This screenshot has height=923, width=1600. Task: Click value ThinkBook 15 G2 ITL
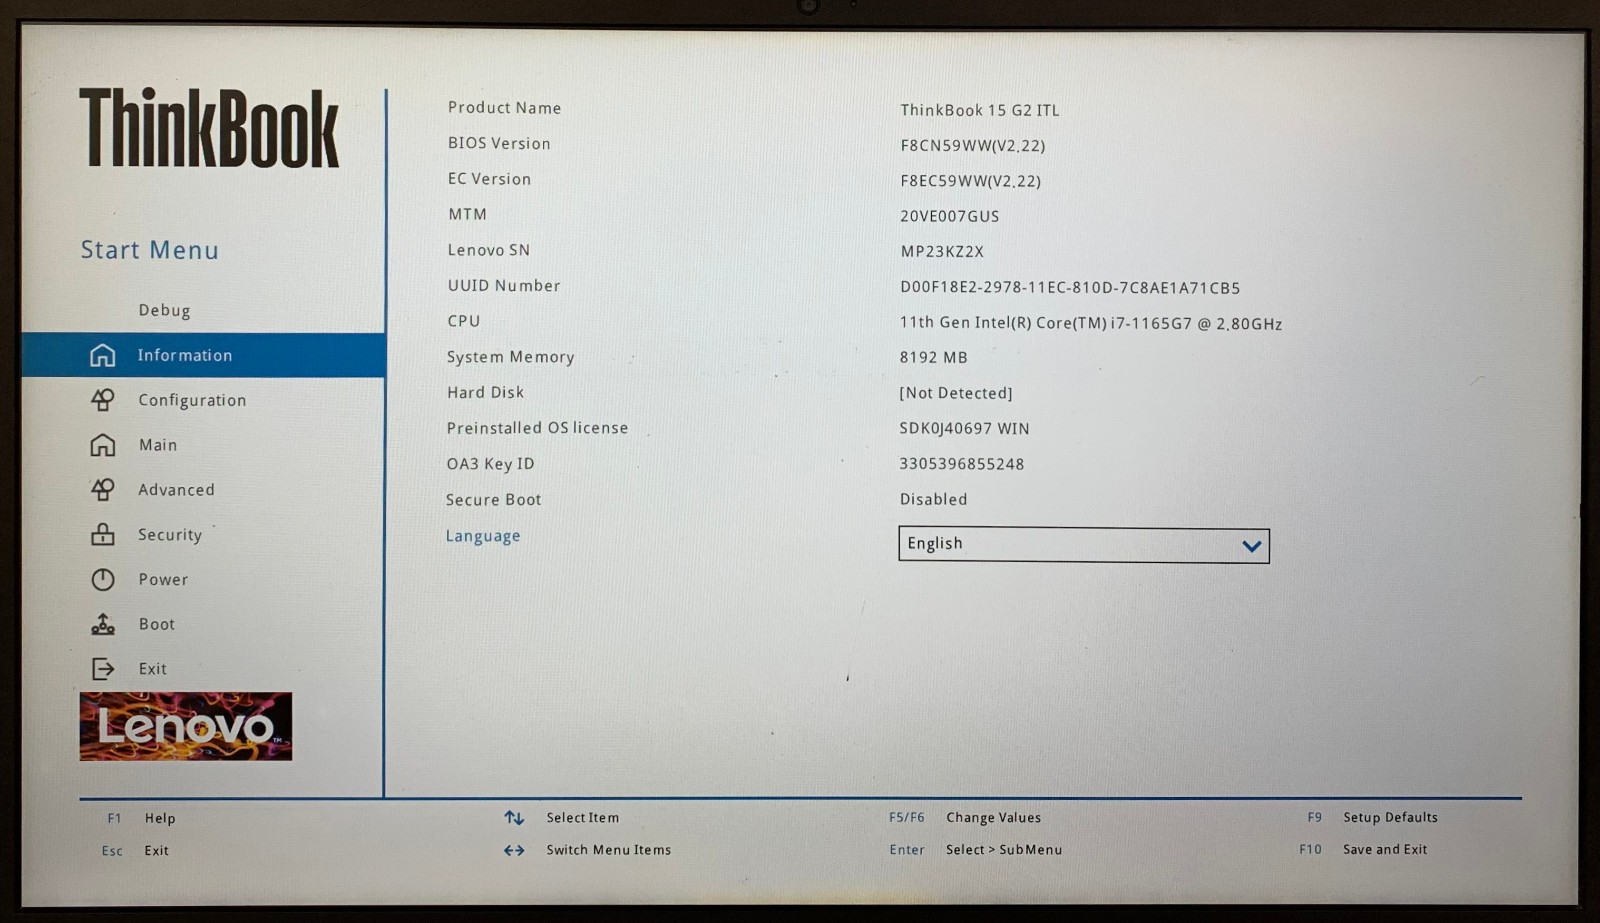pos(980,110)
